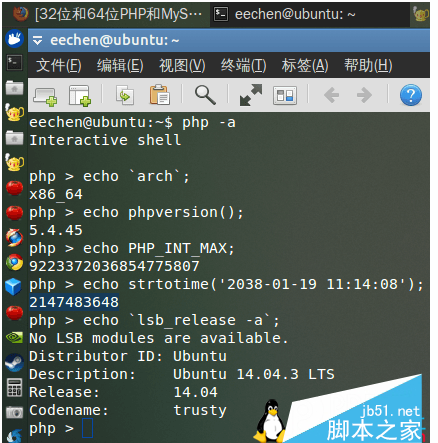
Task: Toggle fullscreen with the arrows icon
Action: point(251,95)
